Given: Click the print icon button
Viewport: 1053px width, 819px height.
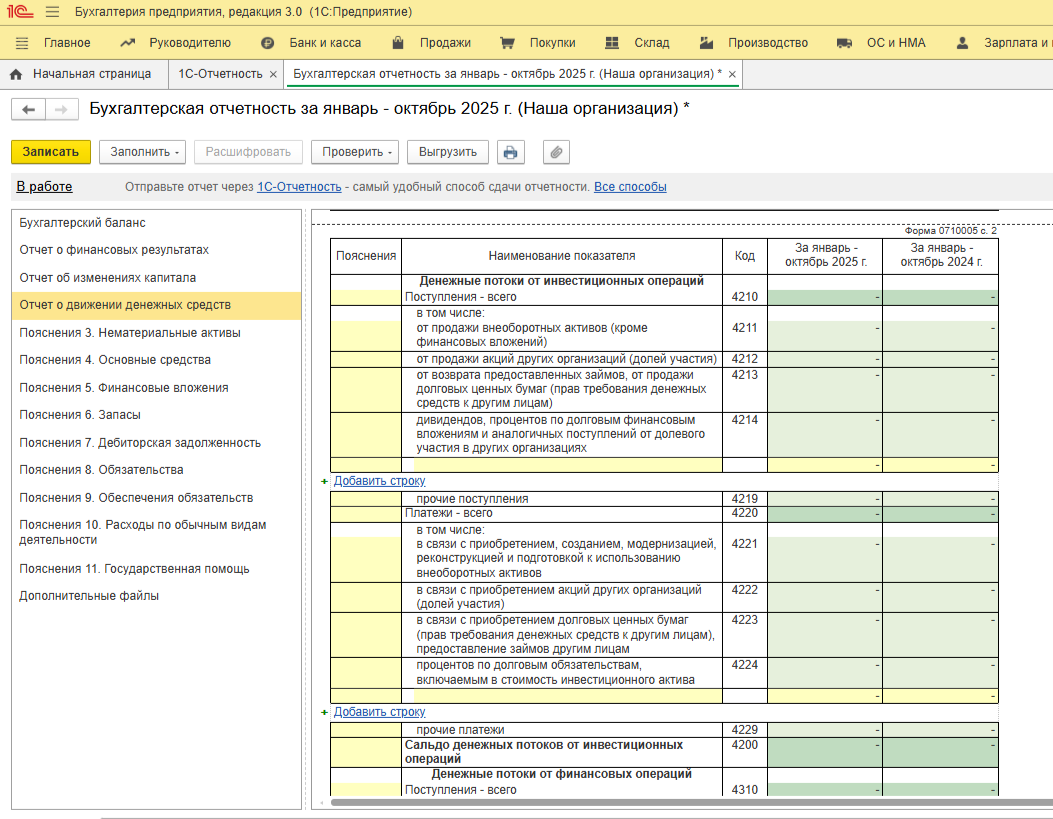Looking at the screenshot, I should (511, 152).
